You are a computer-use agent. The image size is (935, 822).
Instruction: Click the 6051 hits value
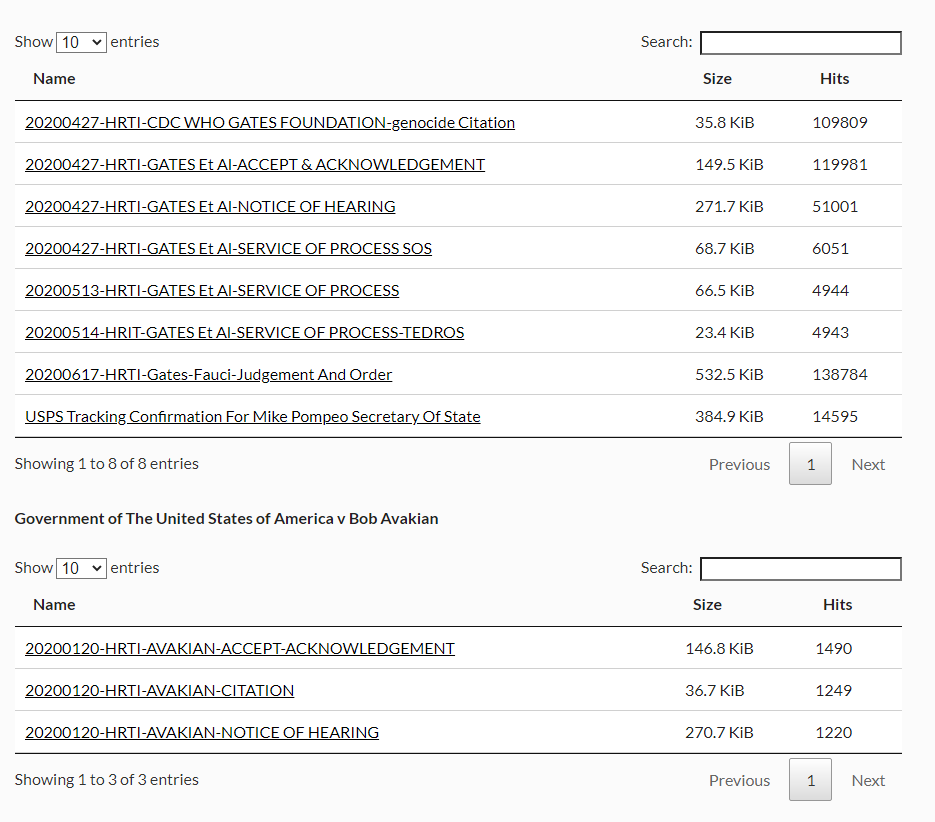click(830, 249)
